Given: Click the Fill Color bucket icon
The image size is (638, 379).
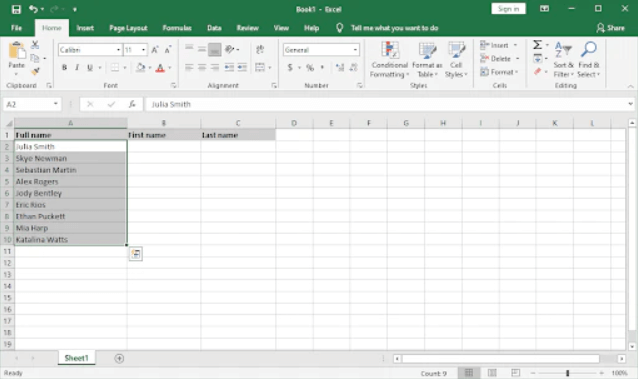Looking at the screenshot, I should [140, 68].
